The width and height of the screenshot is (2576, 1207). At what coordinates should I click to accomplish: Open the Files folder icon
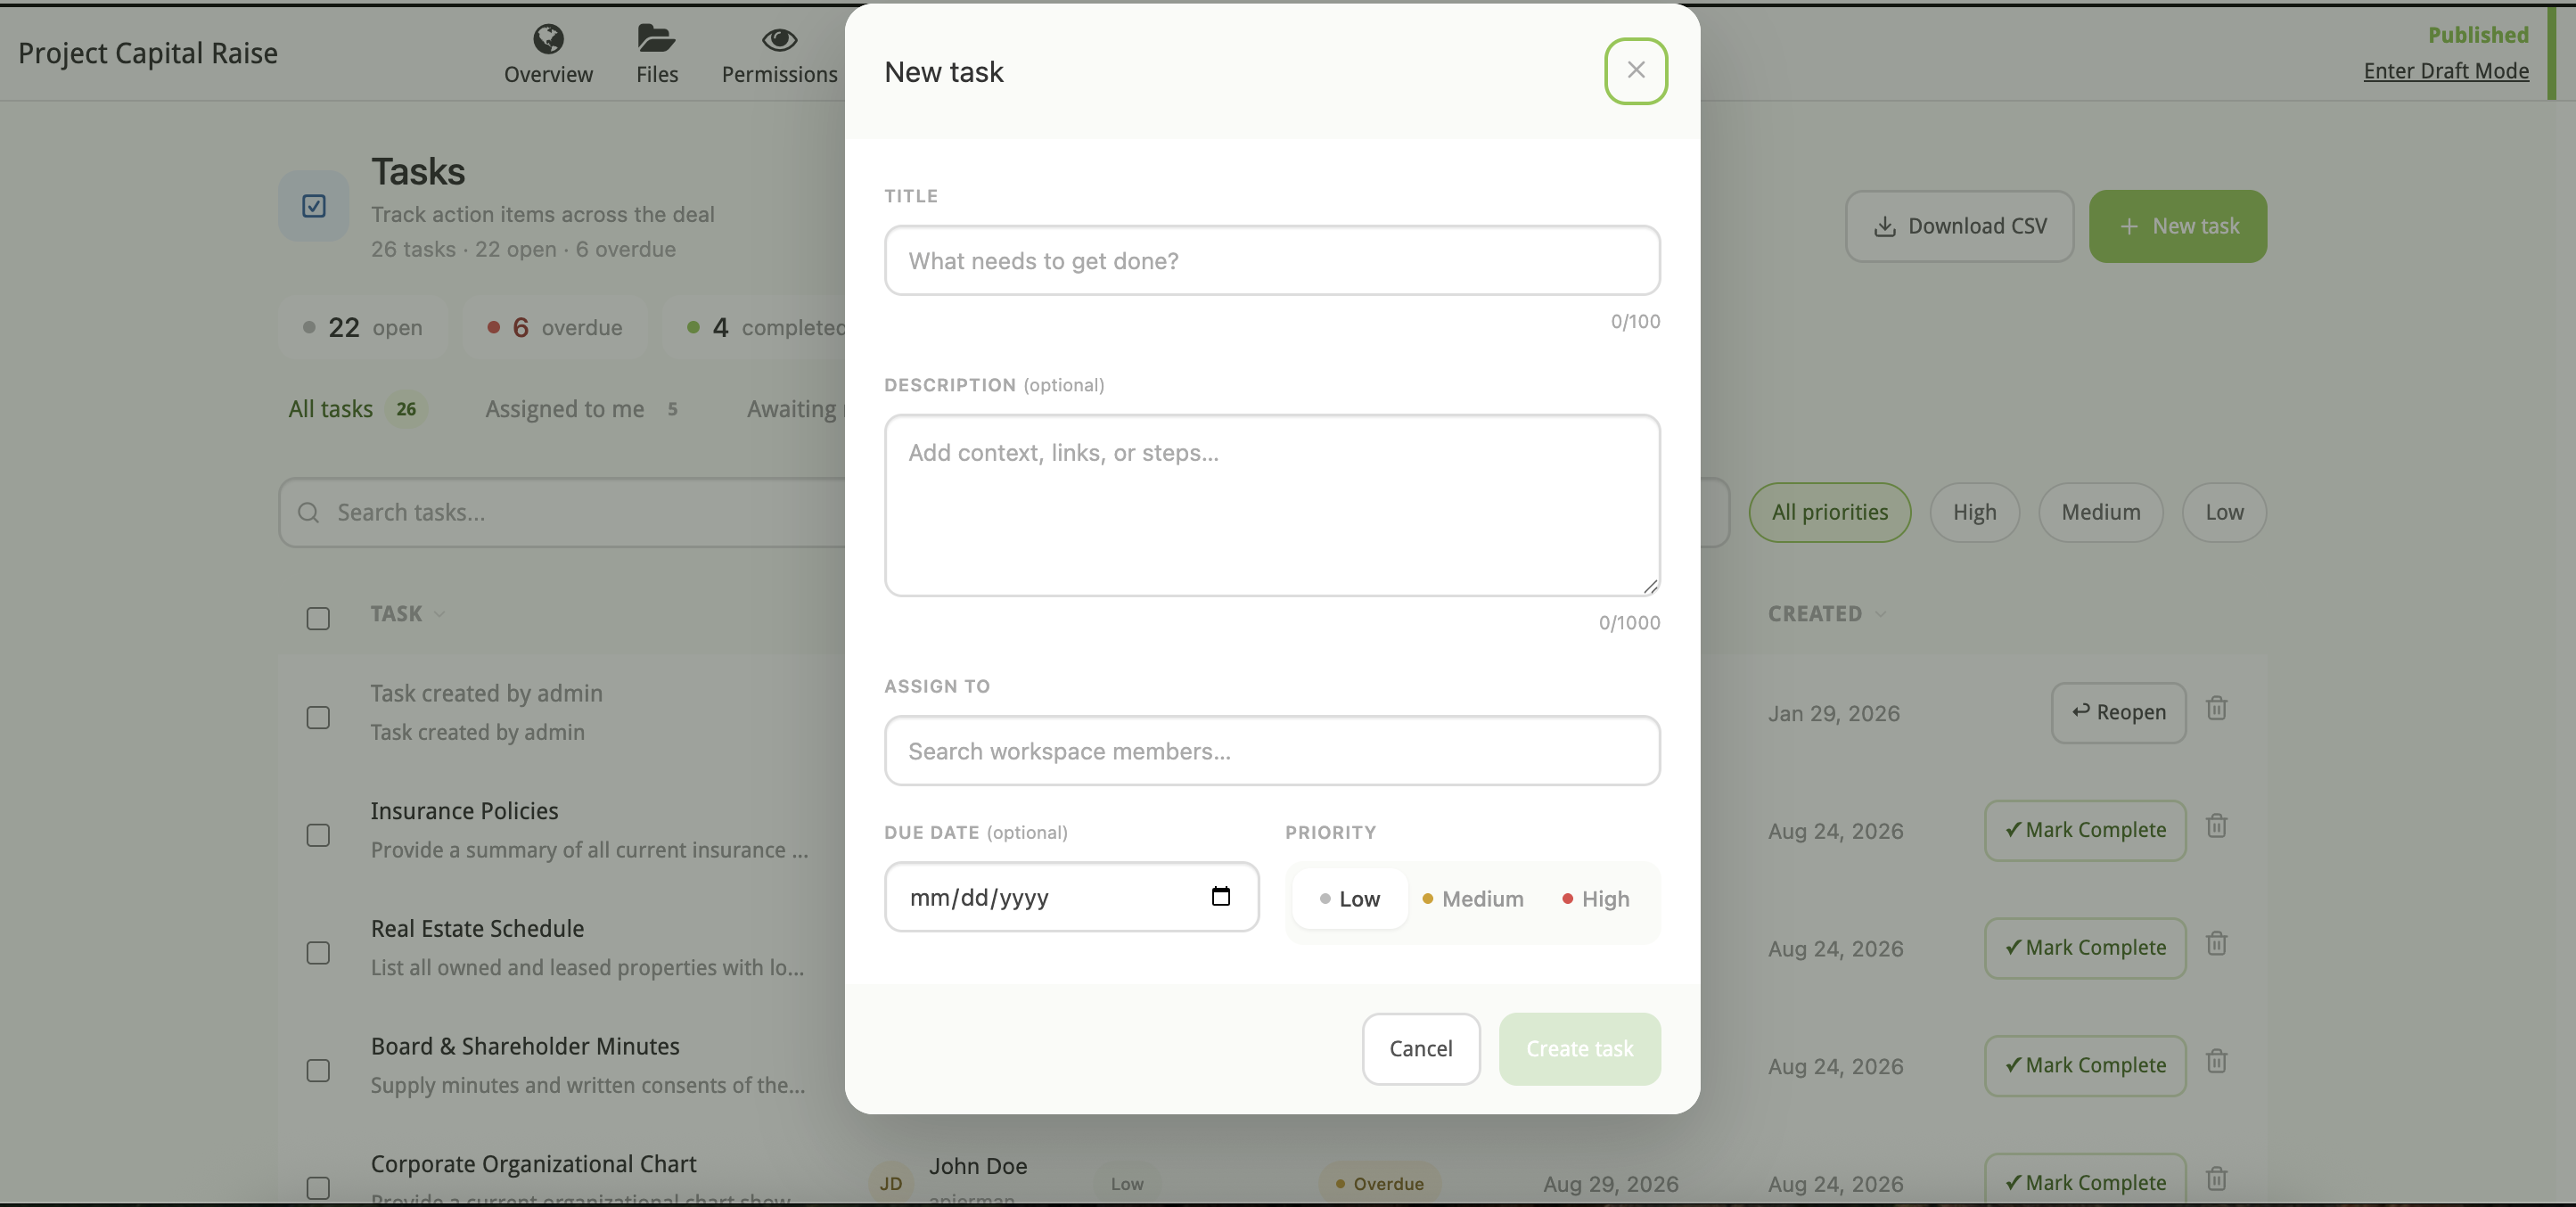656,39
